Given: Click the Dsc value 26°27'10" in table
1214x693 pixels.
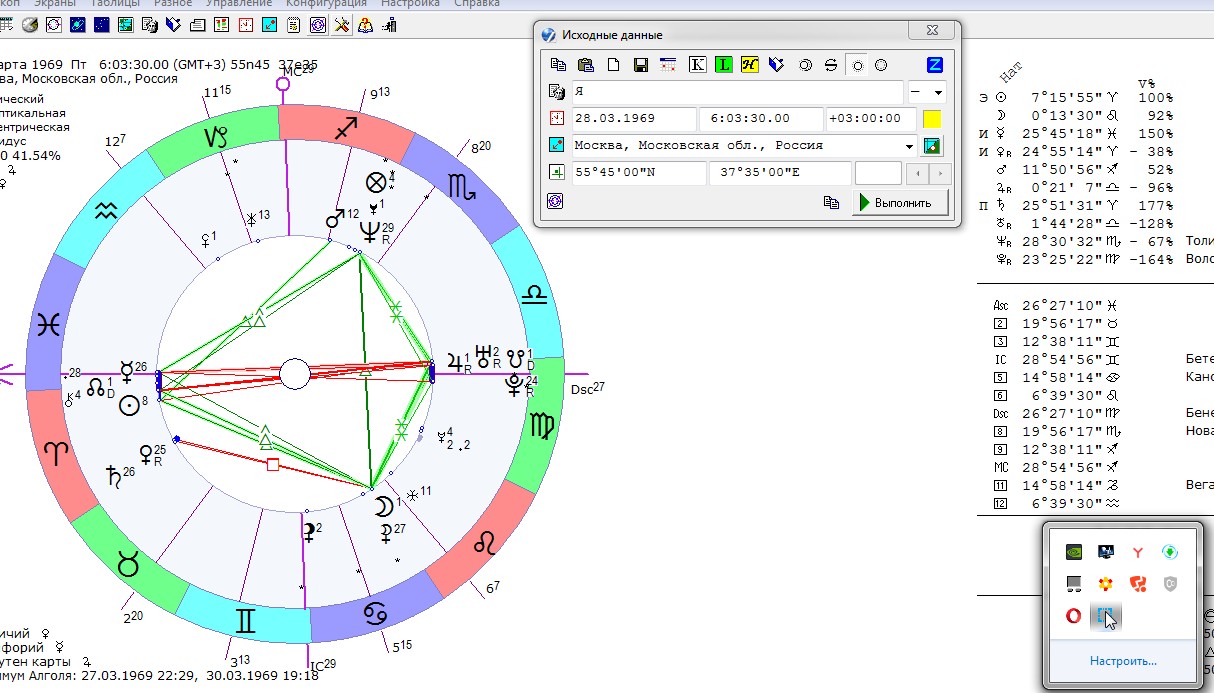Looking at the screenshot, I should tap(1062, 413).
